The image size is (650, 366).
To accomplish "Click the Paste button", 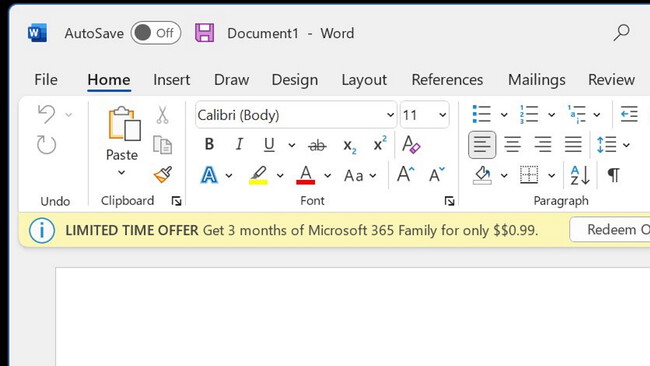I will tap(122, 142).
